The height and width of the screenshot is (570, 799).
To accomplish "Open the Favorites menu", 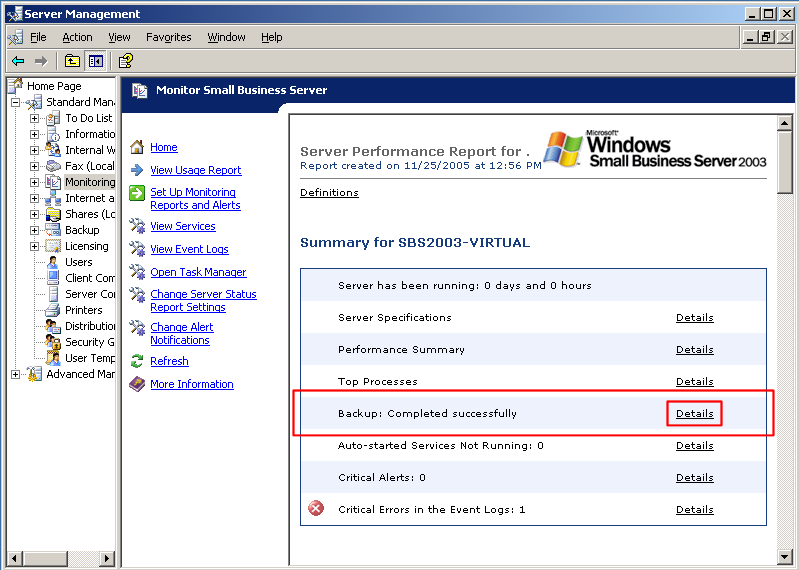I will point(169,37).
